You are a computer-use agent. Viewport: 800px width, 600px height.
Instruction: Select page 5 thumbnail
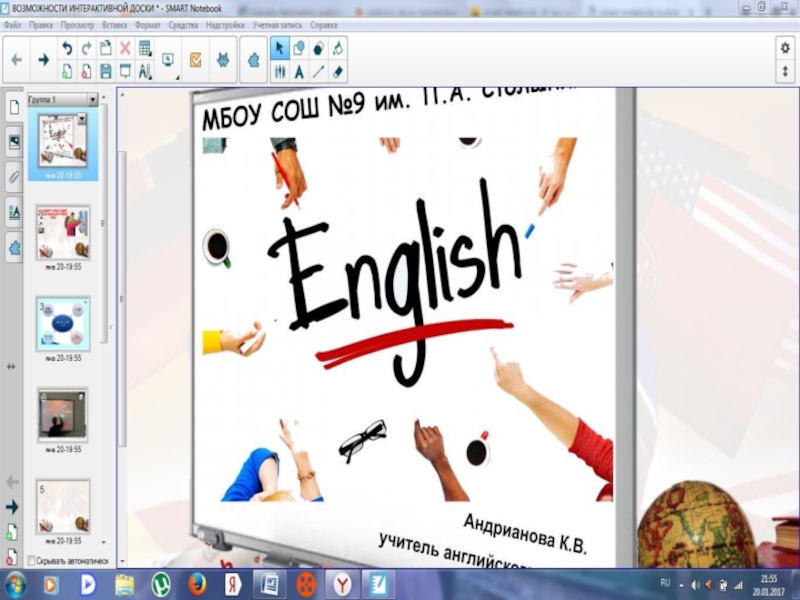(x=63, y=506)
